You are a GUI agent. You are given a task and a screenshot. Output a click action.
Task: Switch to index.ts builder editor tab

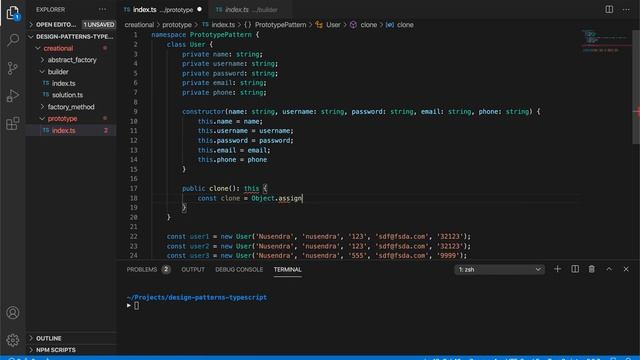point(250,9)
